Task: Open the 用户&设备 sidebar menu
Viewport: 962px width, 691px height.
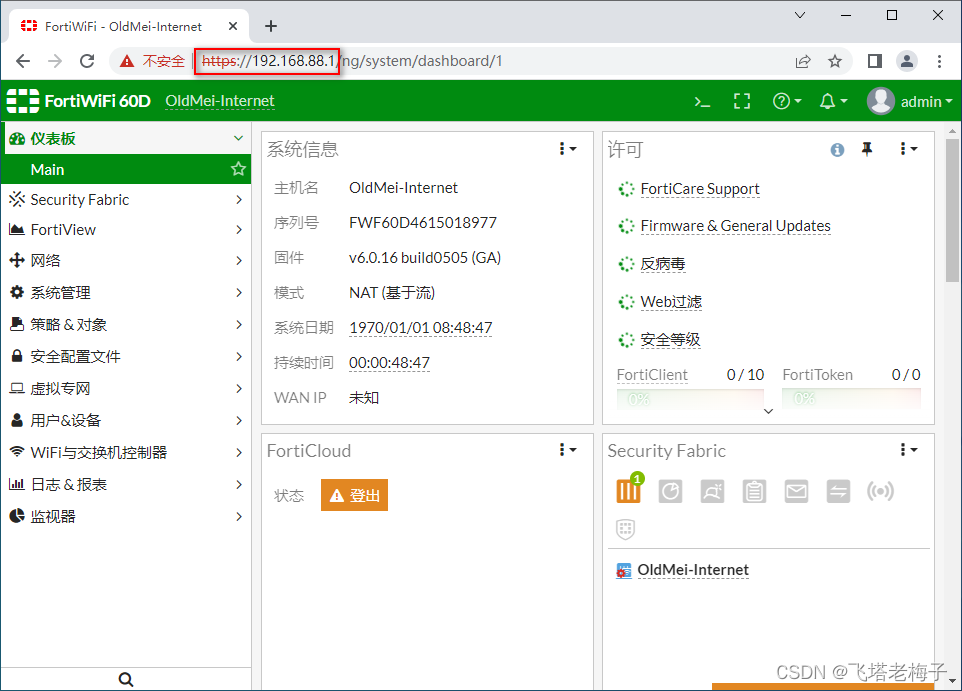Action: pos(126,420)
